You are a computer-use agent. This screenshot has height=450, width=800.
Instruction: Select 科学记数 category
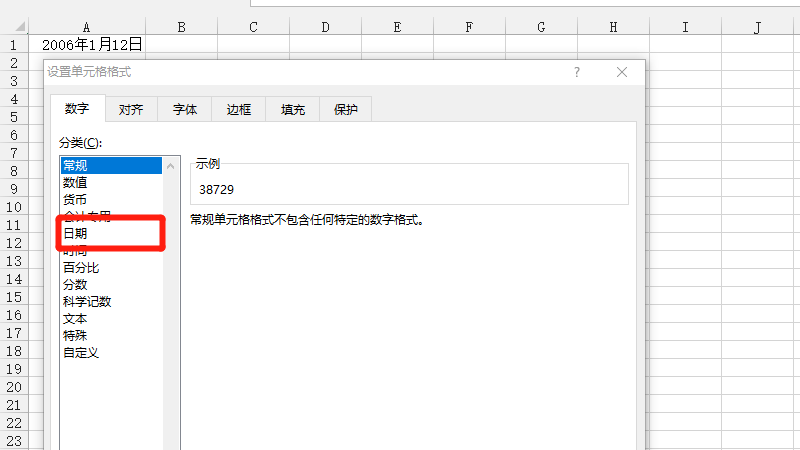coord(87,302)
